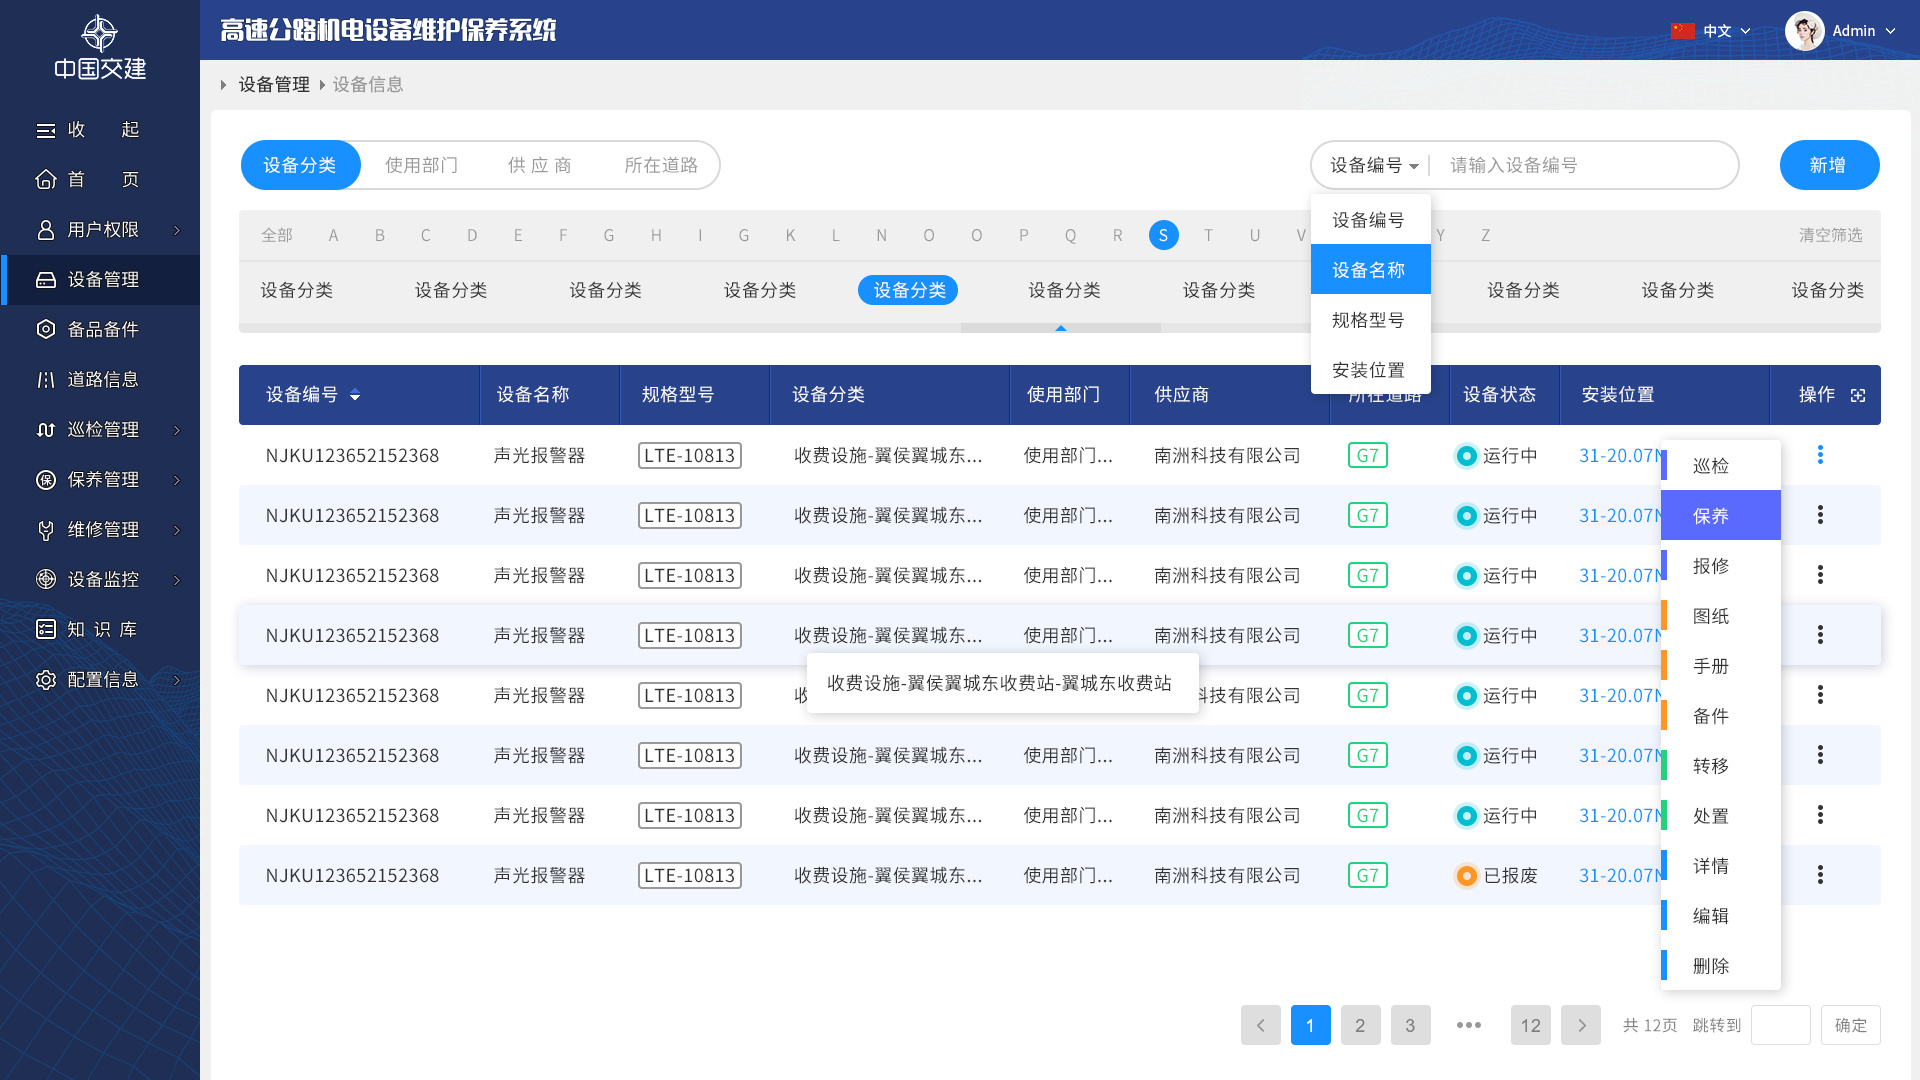Viewport: 1920px width, 1080px height.
Task: Click the knowledge base icon (知识库)
Action: coord(46,630)
